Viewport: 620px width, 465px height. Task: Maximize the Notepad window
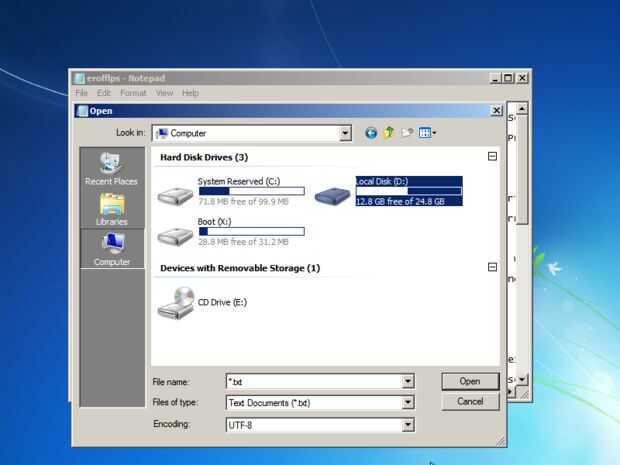point(508,78)
